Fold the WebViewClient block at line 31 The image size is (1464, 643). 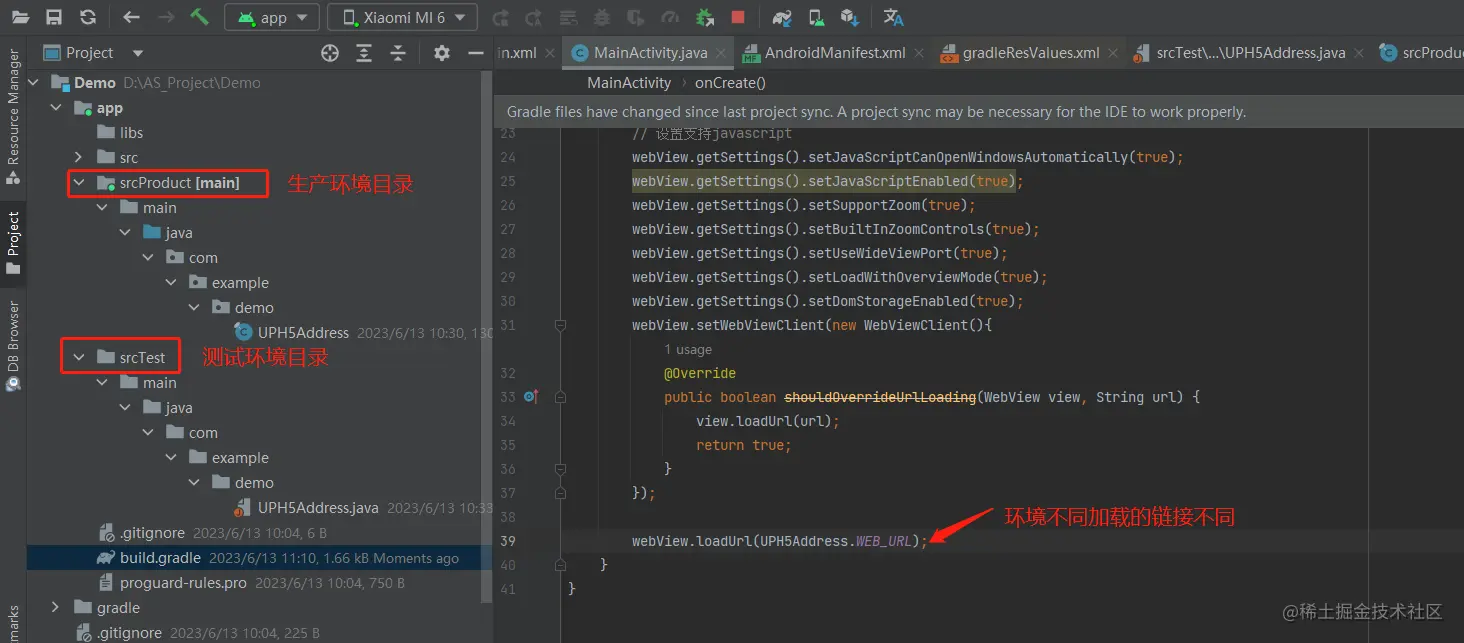pos(560,325)
